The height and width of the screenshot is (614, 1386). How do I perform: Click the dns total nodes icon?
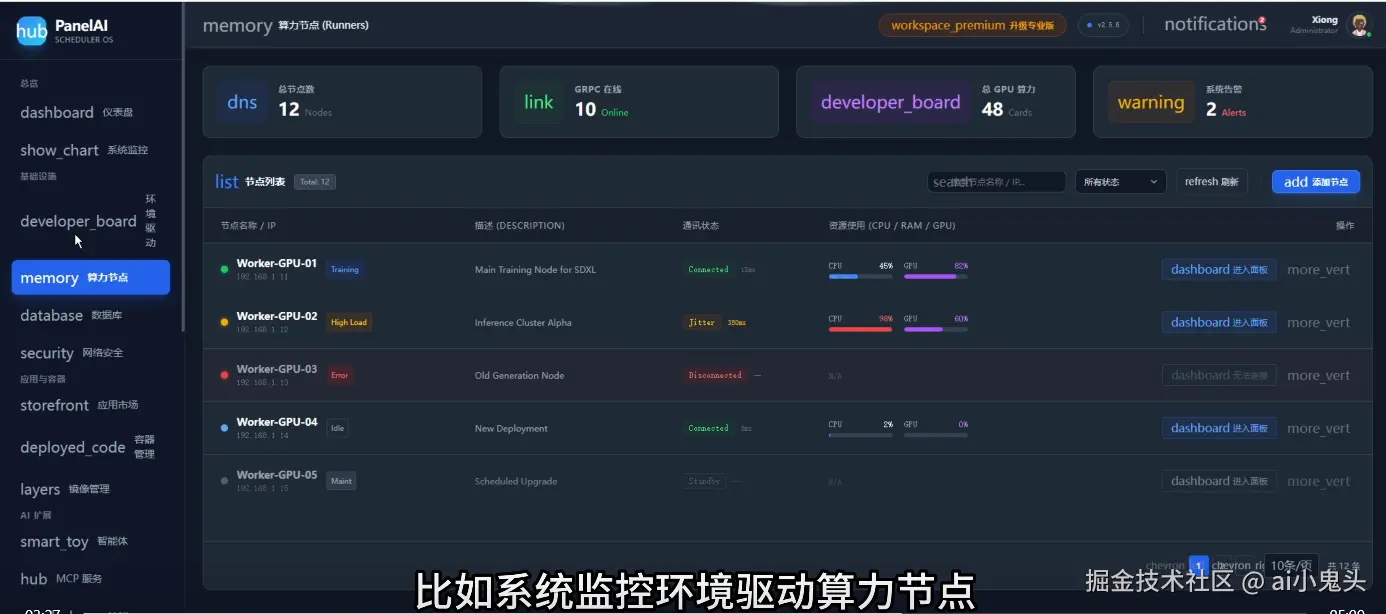point(242,102)
